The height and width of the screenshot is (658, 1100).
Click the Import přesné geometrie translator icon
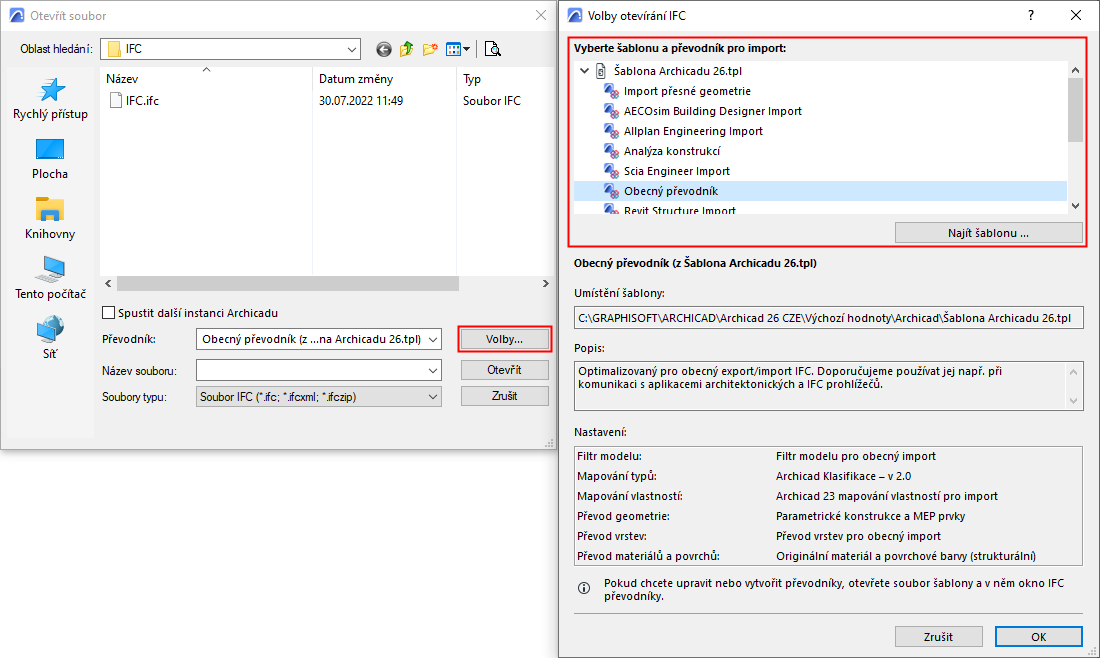tap(611, 91)
